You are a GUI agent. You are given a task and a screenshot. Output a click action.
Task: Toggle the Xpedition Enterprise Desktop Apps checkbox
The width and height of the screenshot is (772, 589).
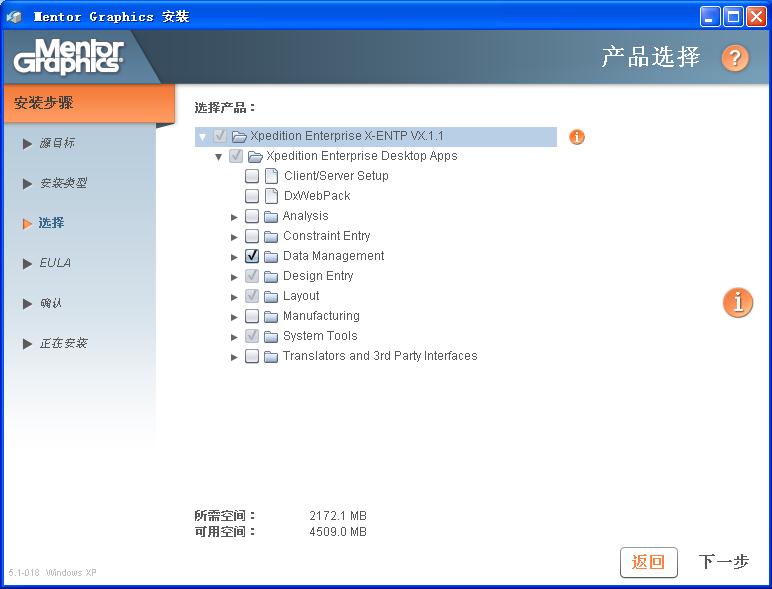236,156
